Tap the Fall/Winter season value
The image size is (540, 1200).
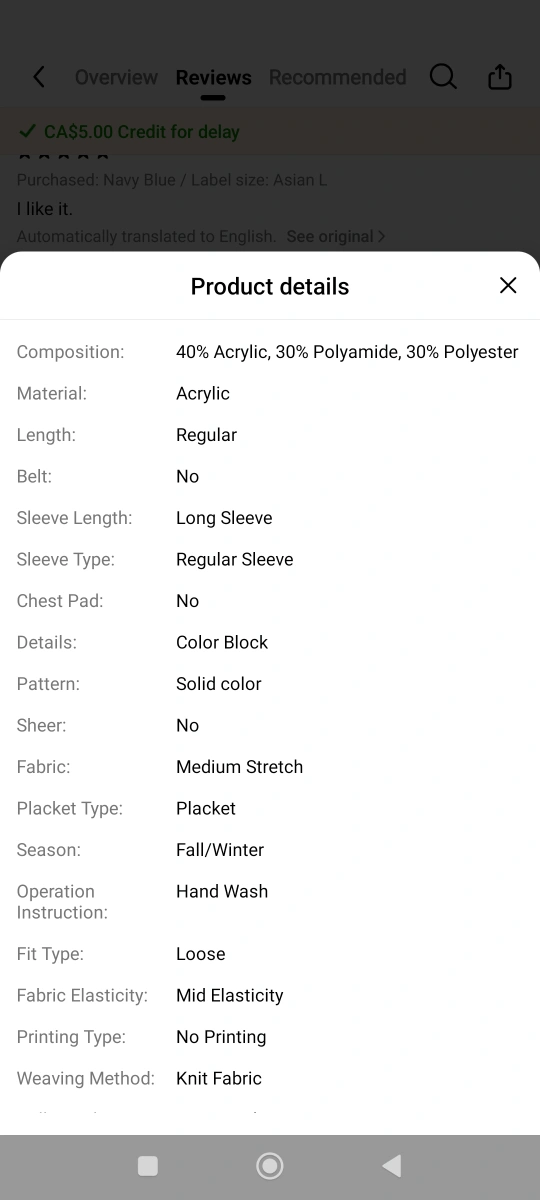point(220,850)
